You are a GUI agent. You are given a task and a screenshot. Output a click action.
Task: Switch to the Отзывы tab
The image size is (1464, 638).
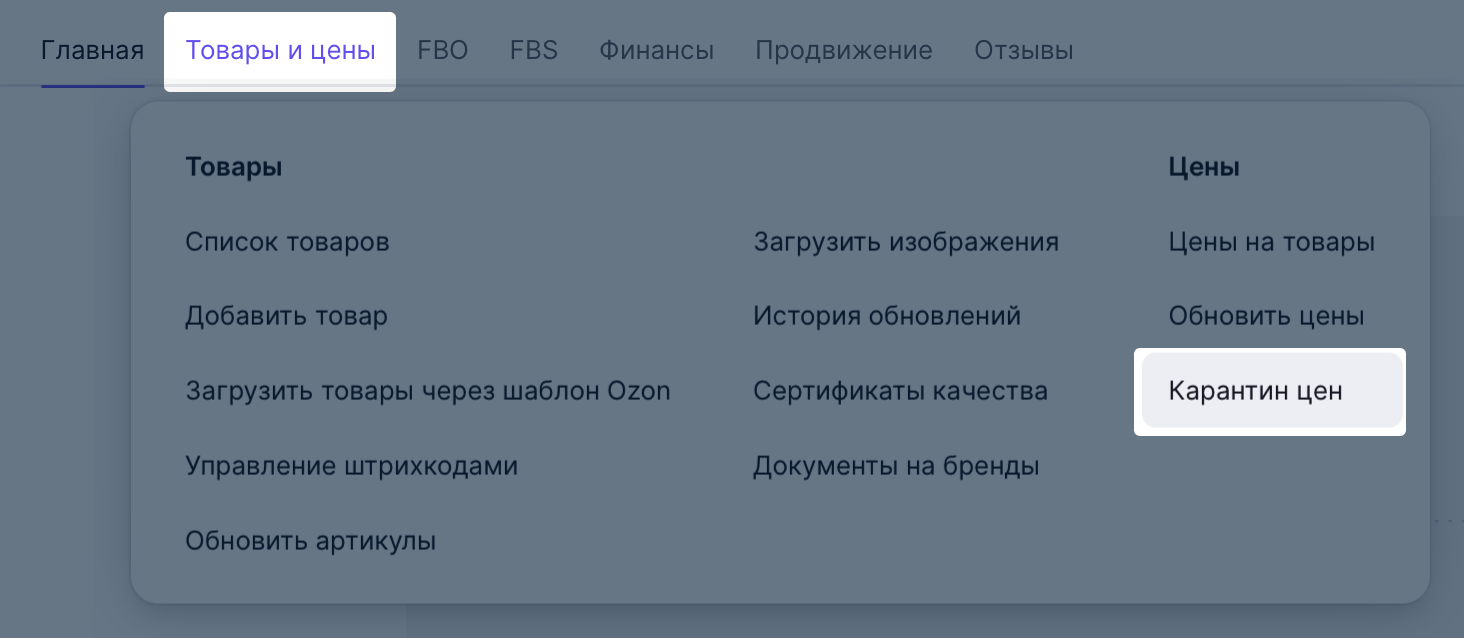1023,50
